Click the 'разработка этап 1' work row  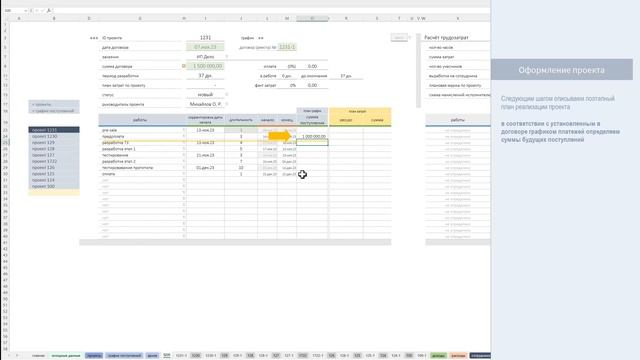coord(141,149)
